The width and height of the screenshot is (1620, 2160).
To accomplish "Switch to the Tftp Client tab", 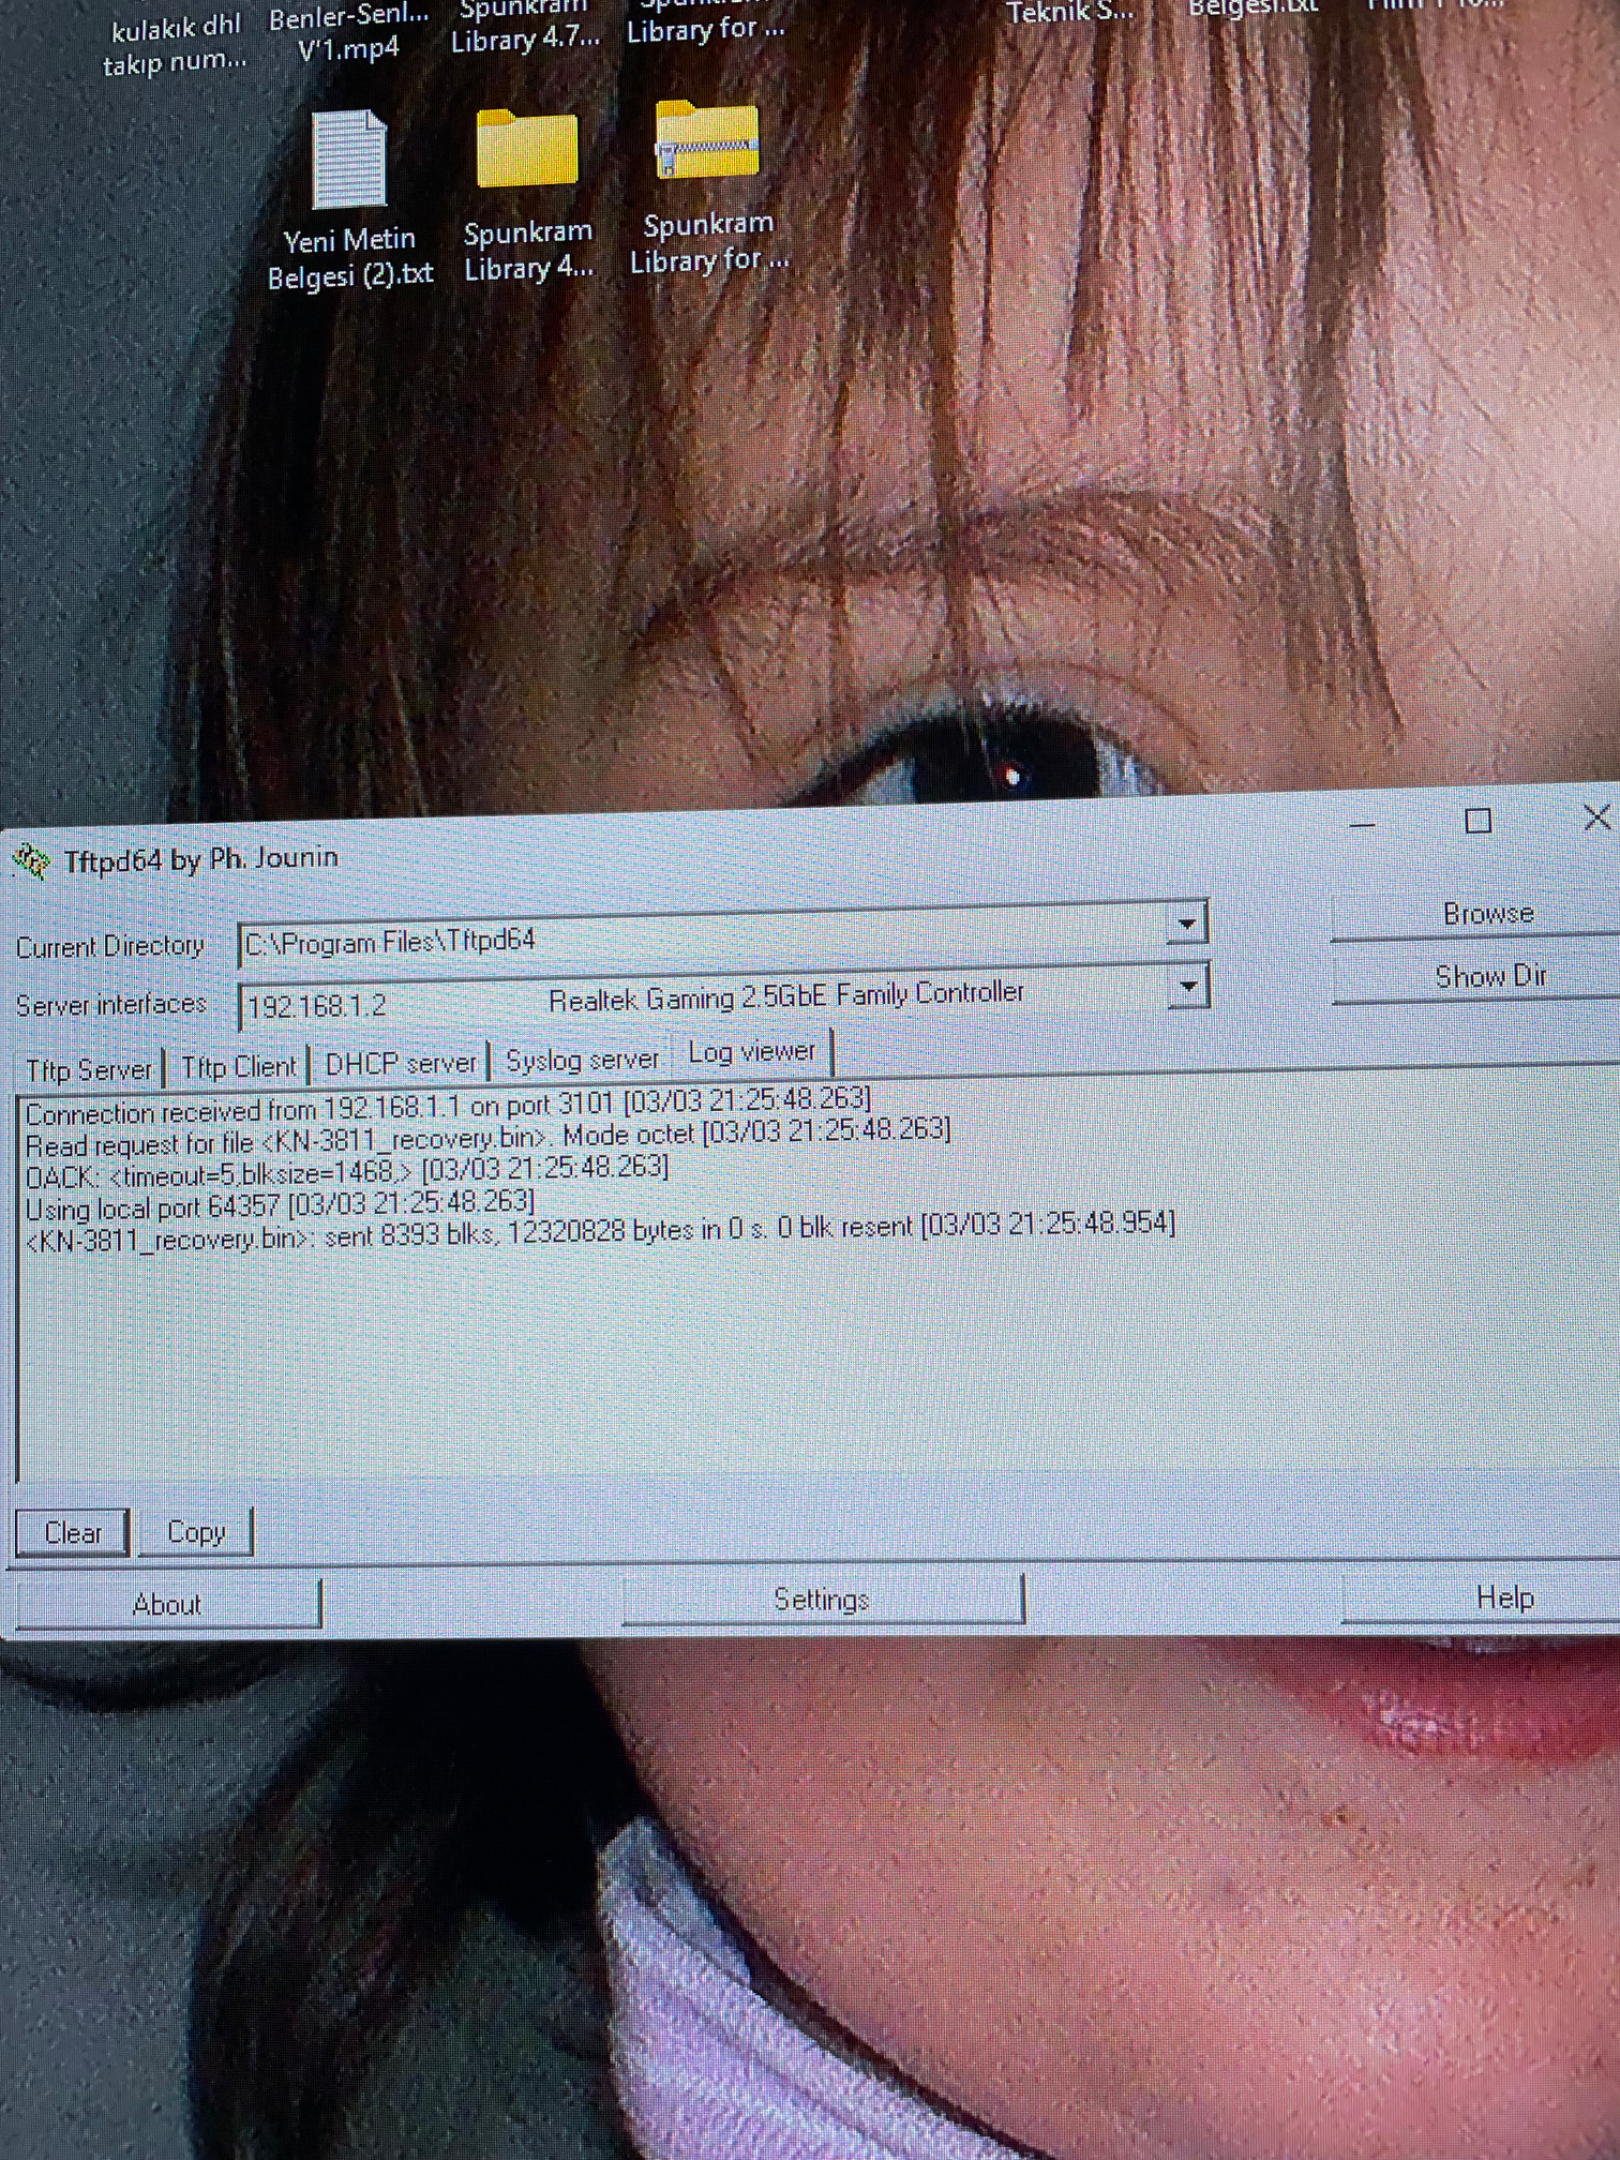I will [x=238, y=1067].
